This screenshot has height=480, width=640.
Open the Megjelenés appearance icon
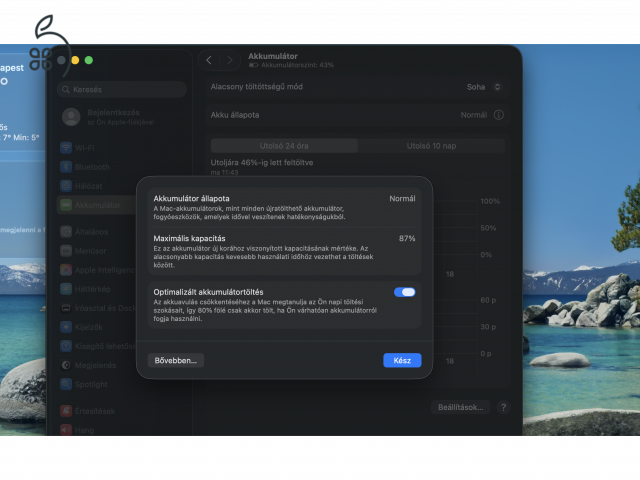point(66,365)
